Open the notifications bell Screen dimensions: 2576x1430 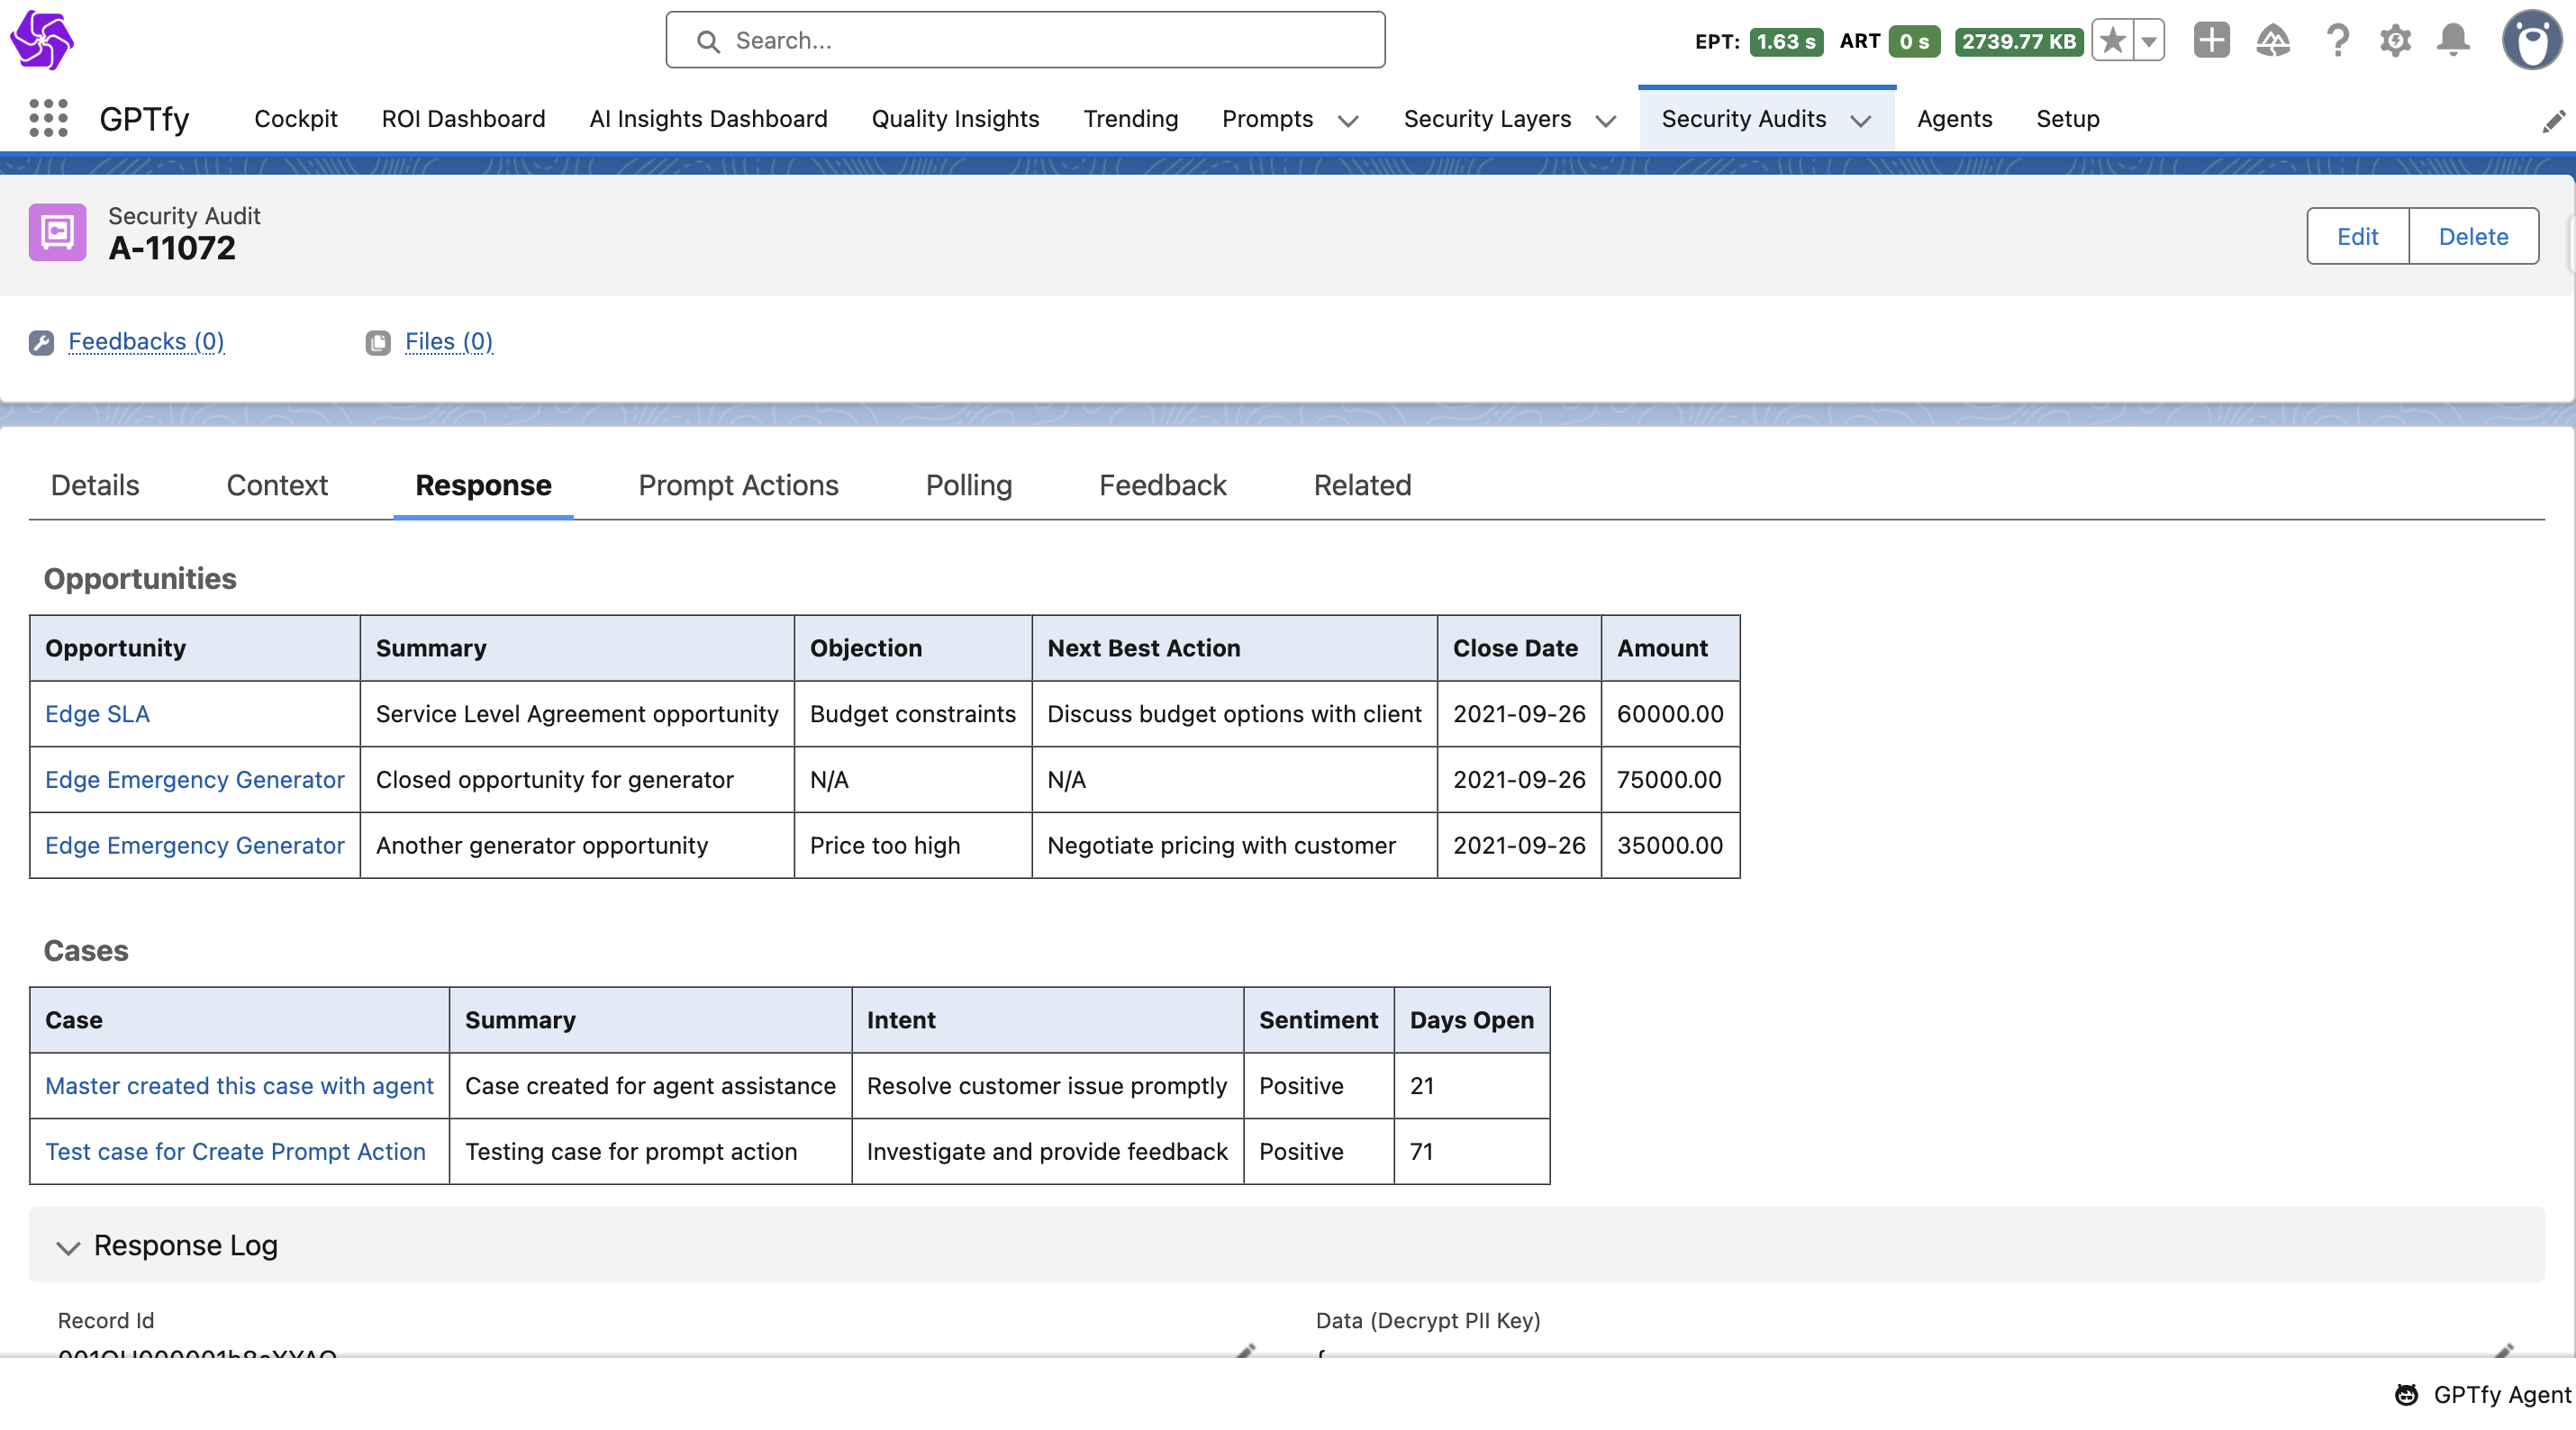click(2453, 41)
